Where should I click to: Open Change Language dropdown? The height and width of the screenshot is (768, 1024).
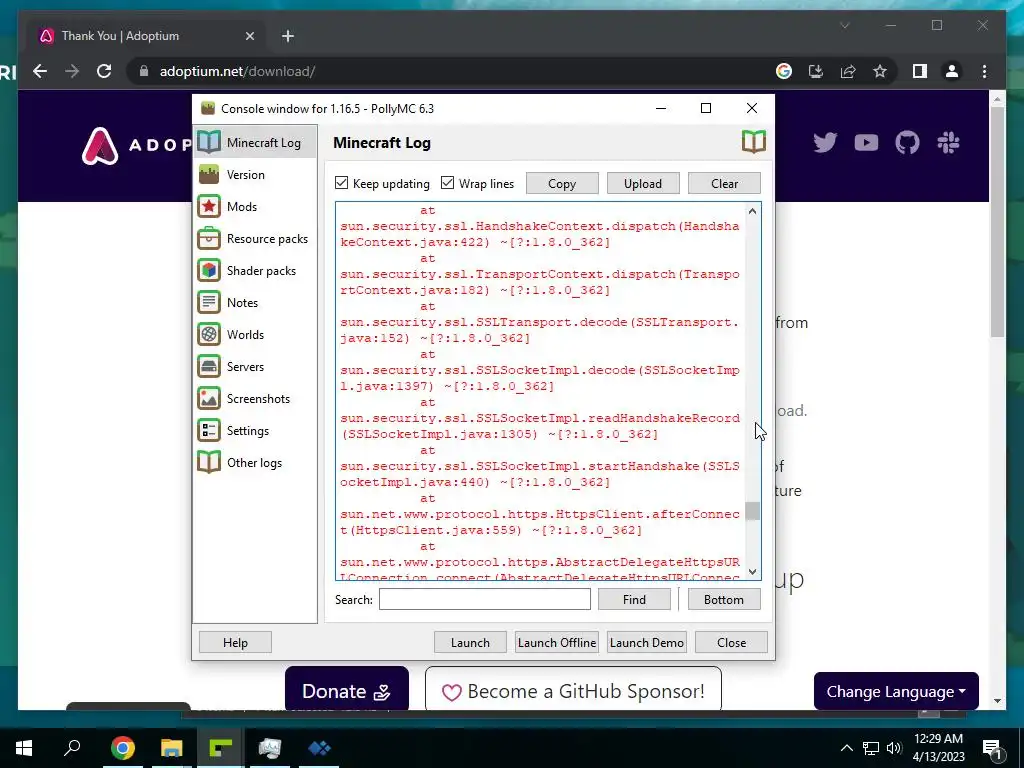point(896,692)
